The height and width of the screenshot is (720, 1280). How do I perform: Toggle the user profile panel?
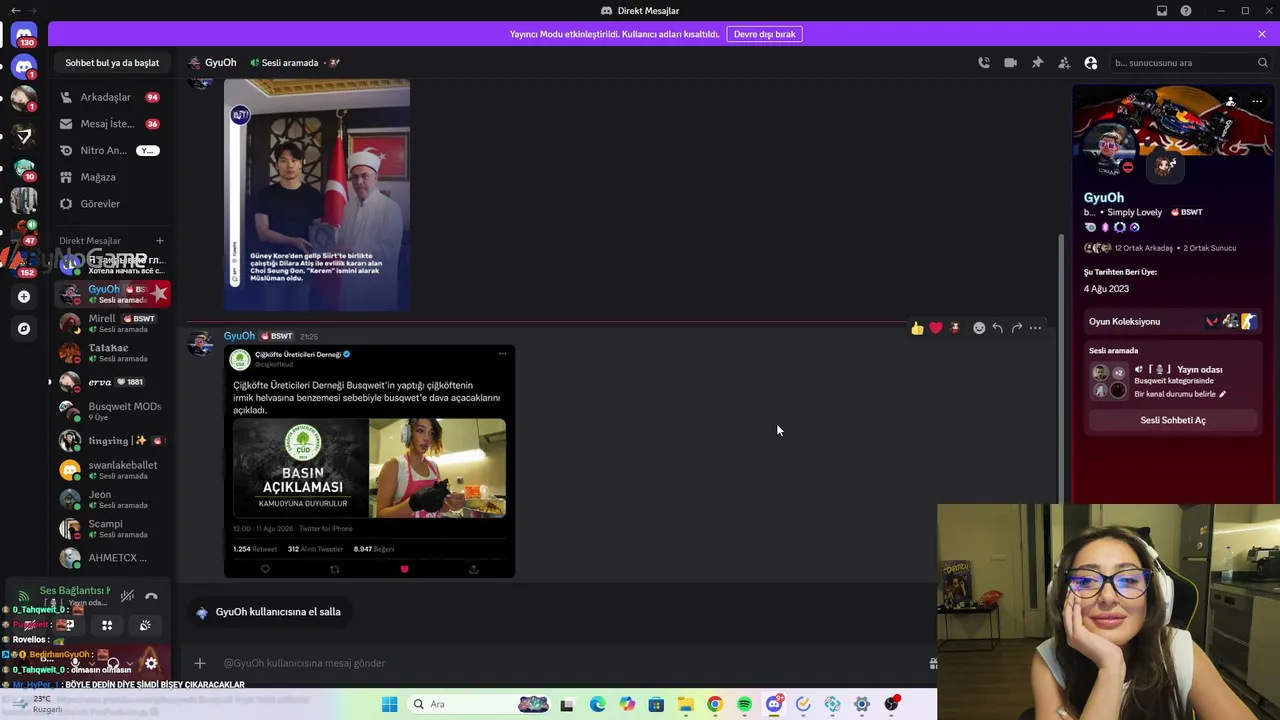click(1091, 63)
